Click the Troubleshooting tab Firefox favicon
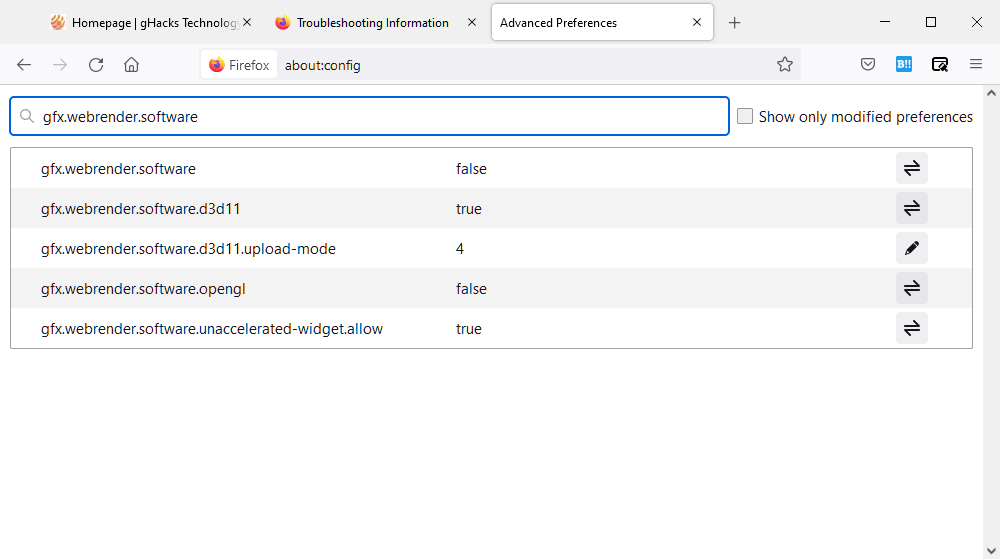 283,23
